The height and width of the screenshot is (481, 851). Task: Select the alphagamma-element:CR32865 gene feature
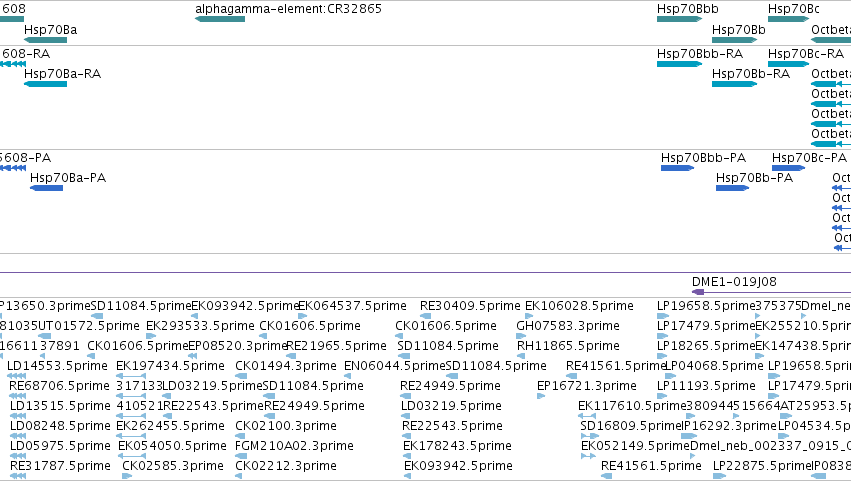[x=220, y=19]
